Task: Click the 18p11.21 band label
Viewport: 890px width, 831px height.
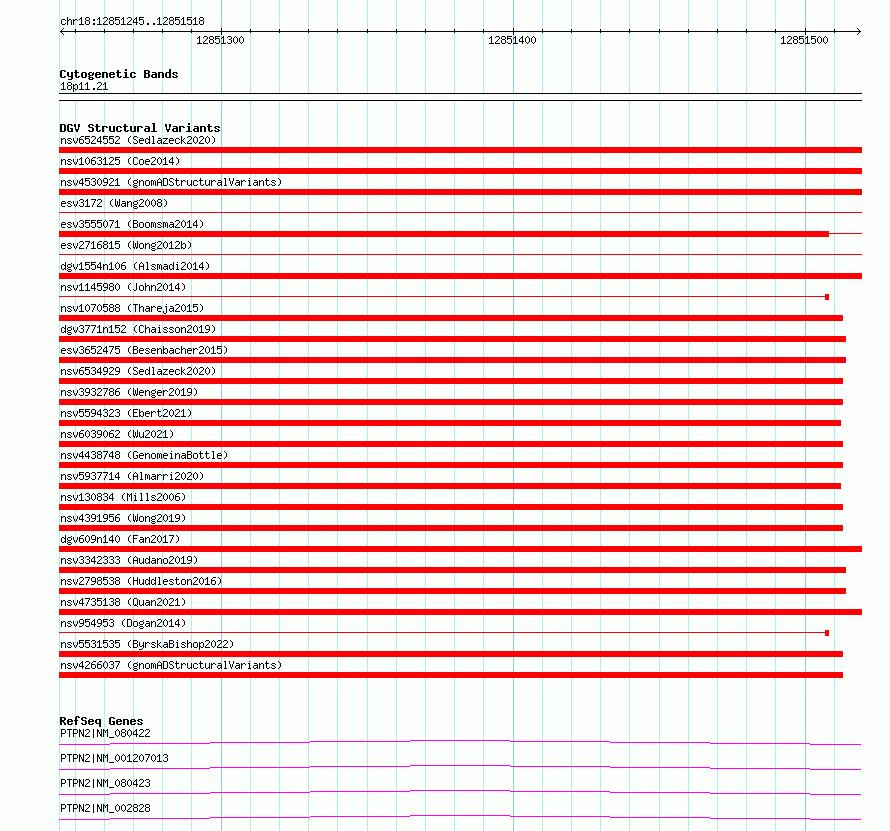Action: (84, 86)
